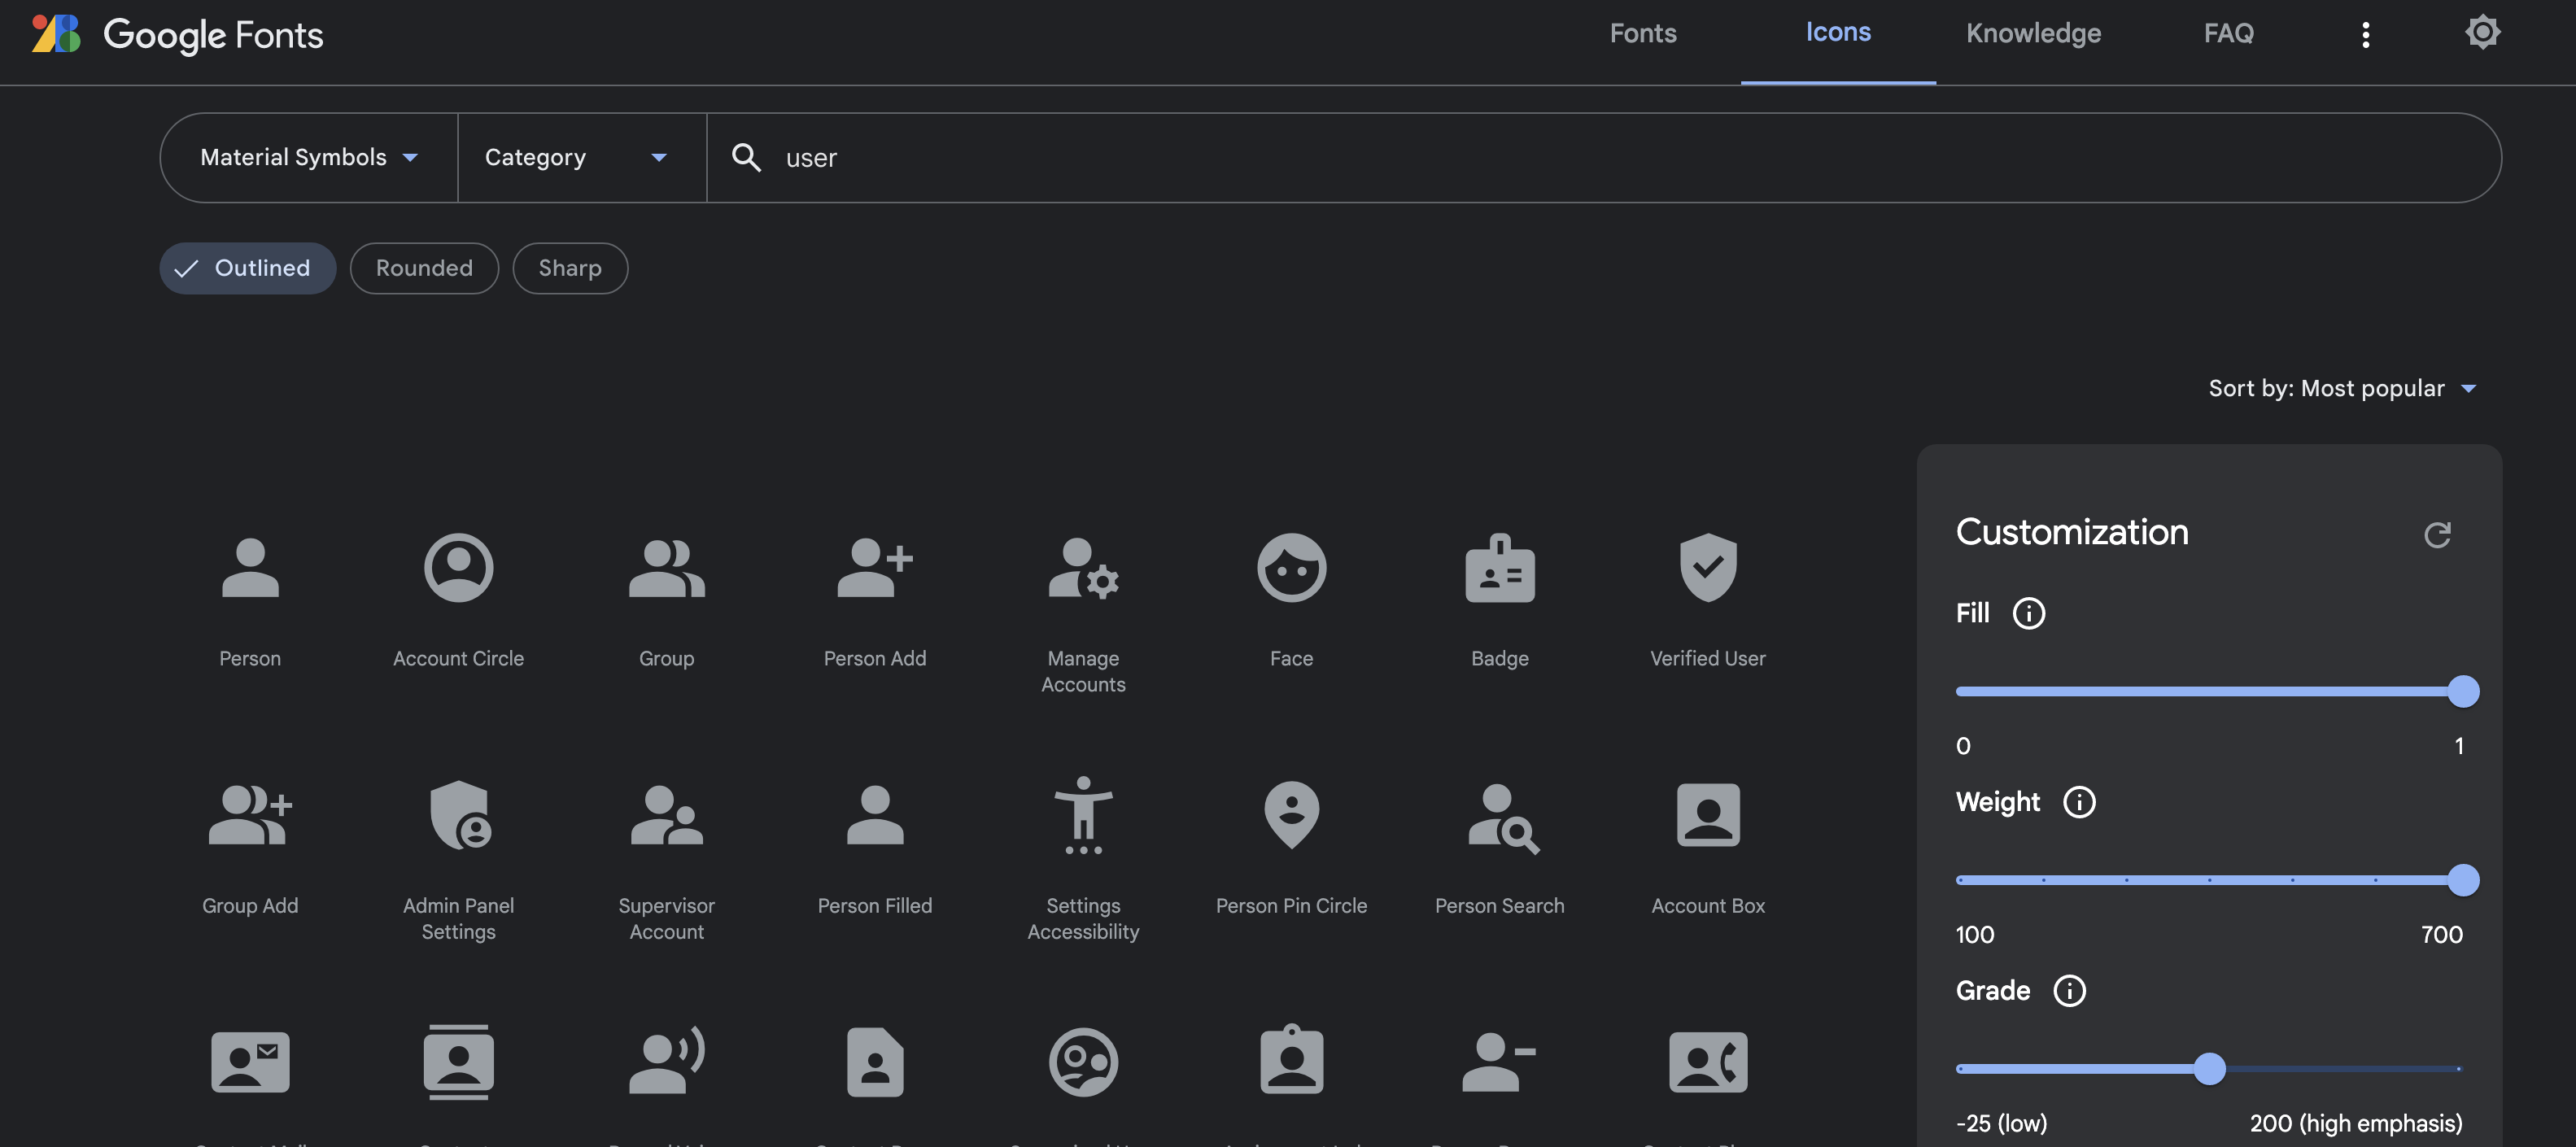
Task: Choose the Verified User shield icon
Action: [1707, 568]
